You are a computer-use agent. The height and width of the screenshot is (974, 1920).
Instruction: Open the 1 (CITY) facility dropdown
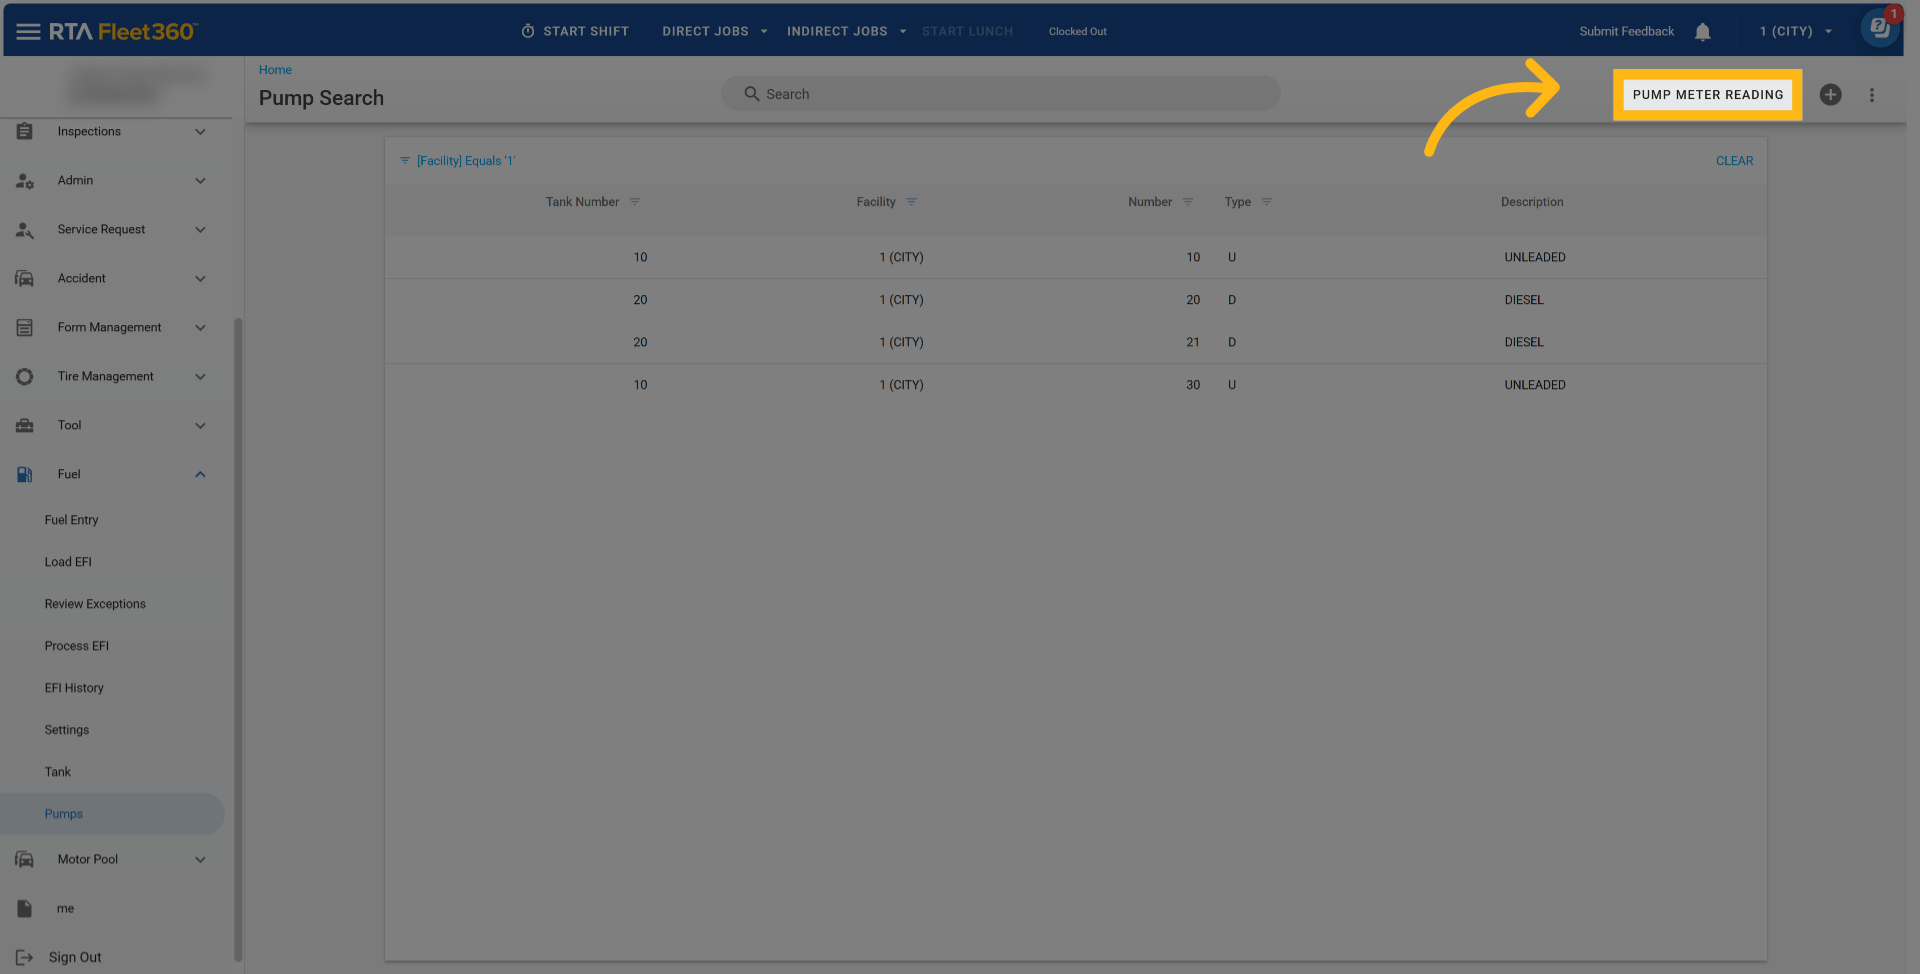(1795, 32)
